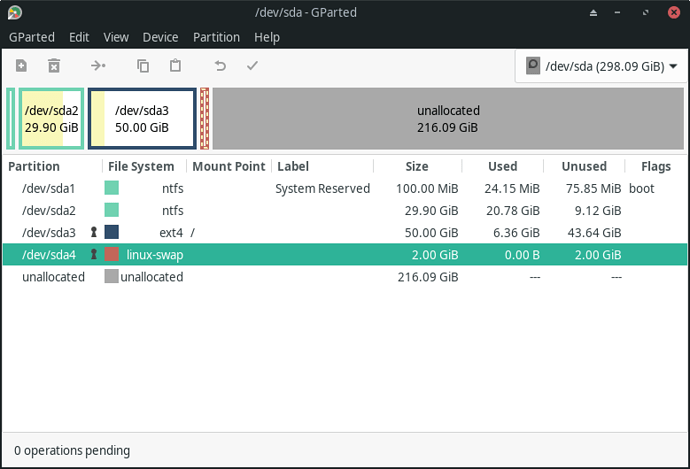
Task: Click the Resize/Move partition arrow icon
Action: tap(98, 66)
